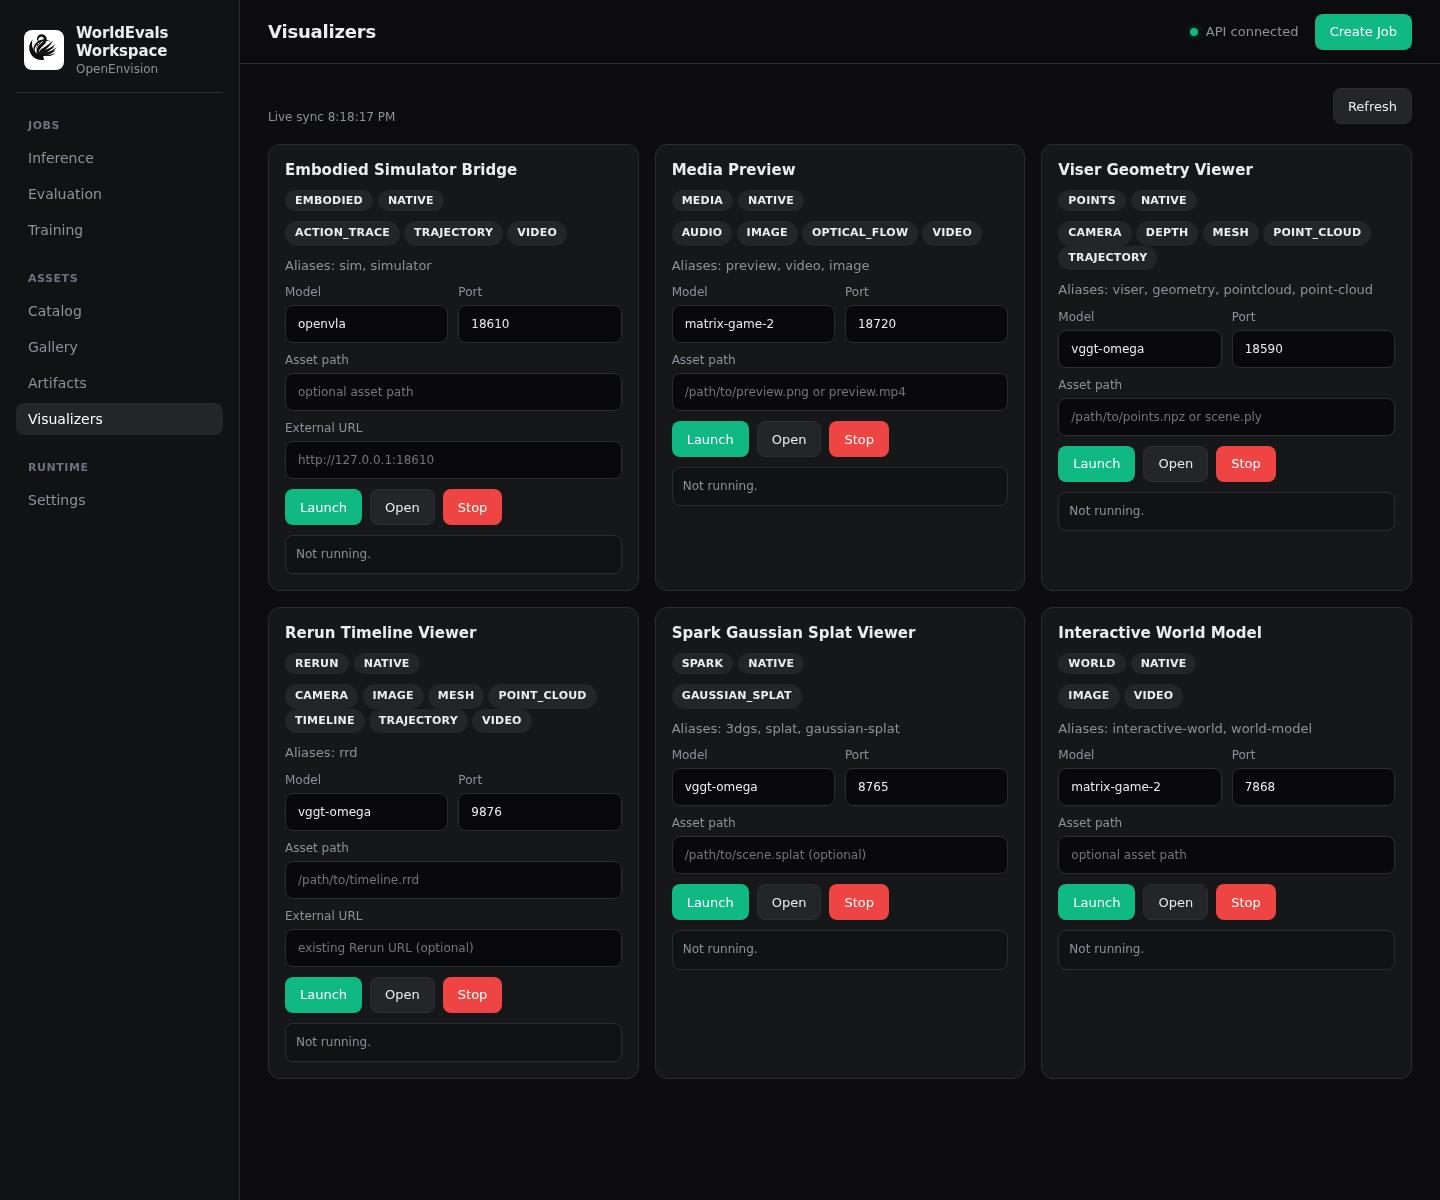1440x1200 pixels.
Task: Launch the Spark Gaussian Splat Viewer
Action: [710, 902]
